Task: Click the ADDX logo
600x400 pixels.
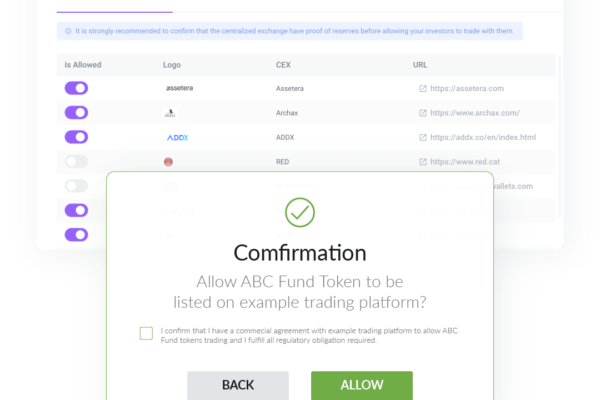Action: tap(178, 137)
